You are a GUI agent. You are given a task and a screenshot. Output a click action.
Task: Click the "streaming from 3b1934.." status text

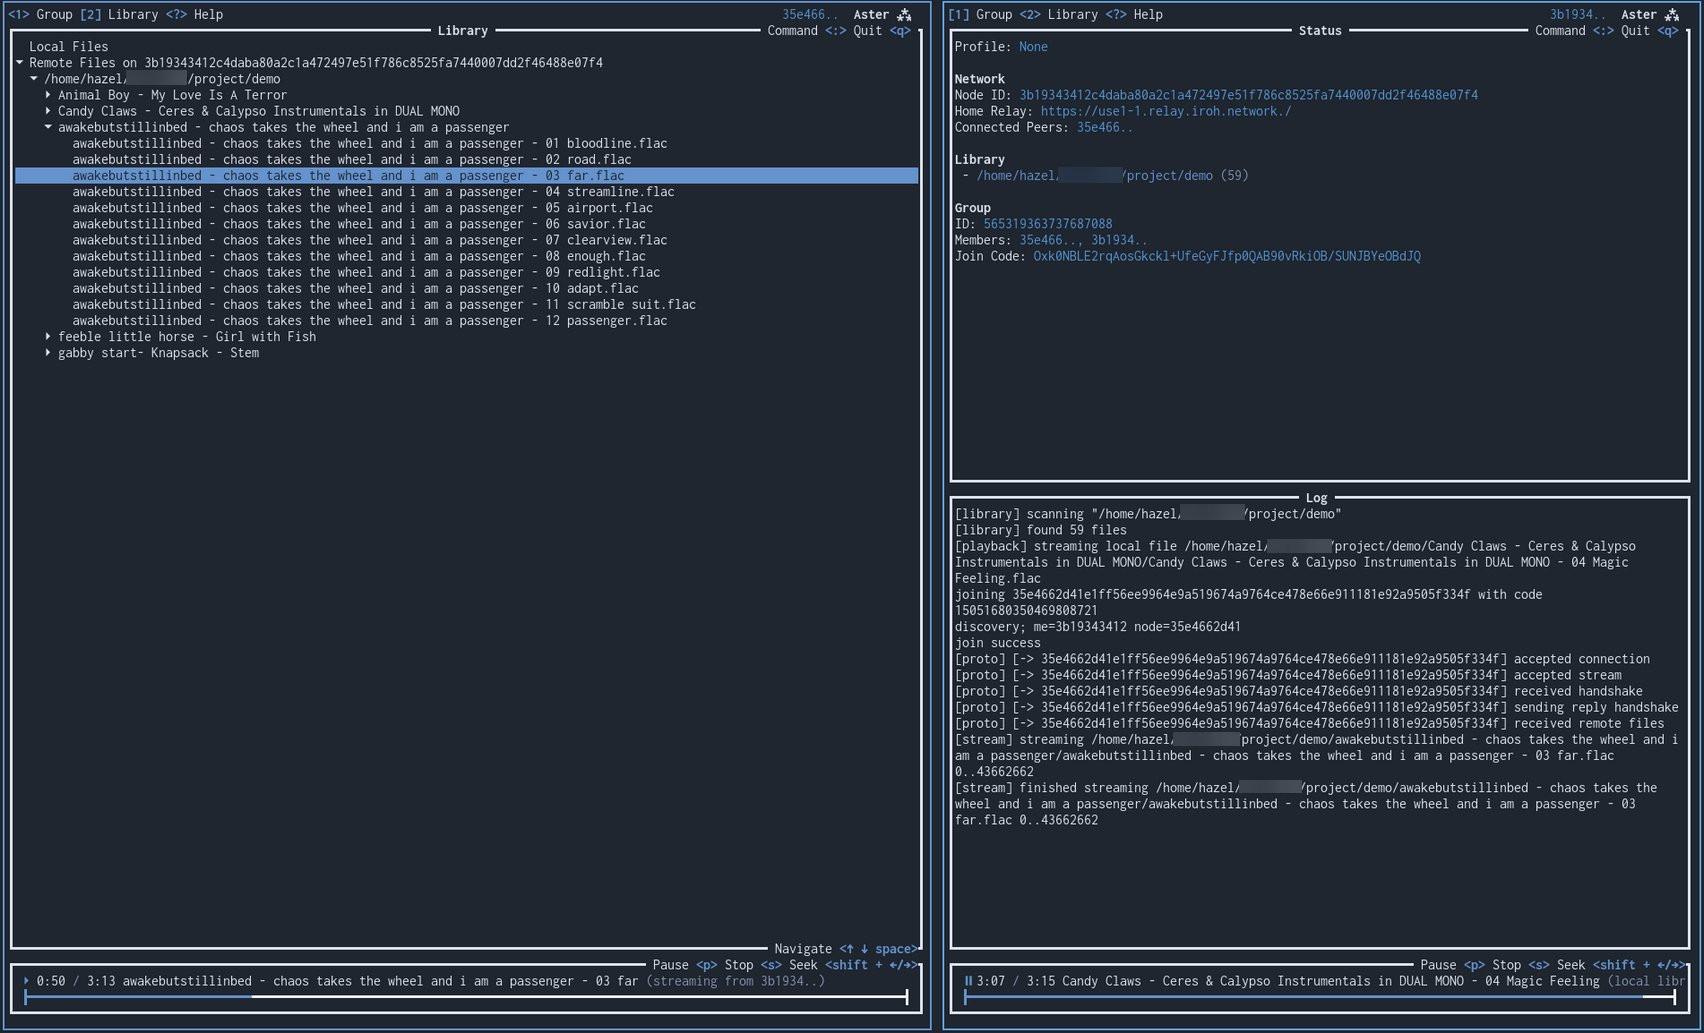[x=736, y=981]
